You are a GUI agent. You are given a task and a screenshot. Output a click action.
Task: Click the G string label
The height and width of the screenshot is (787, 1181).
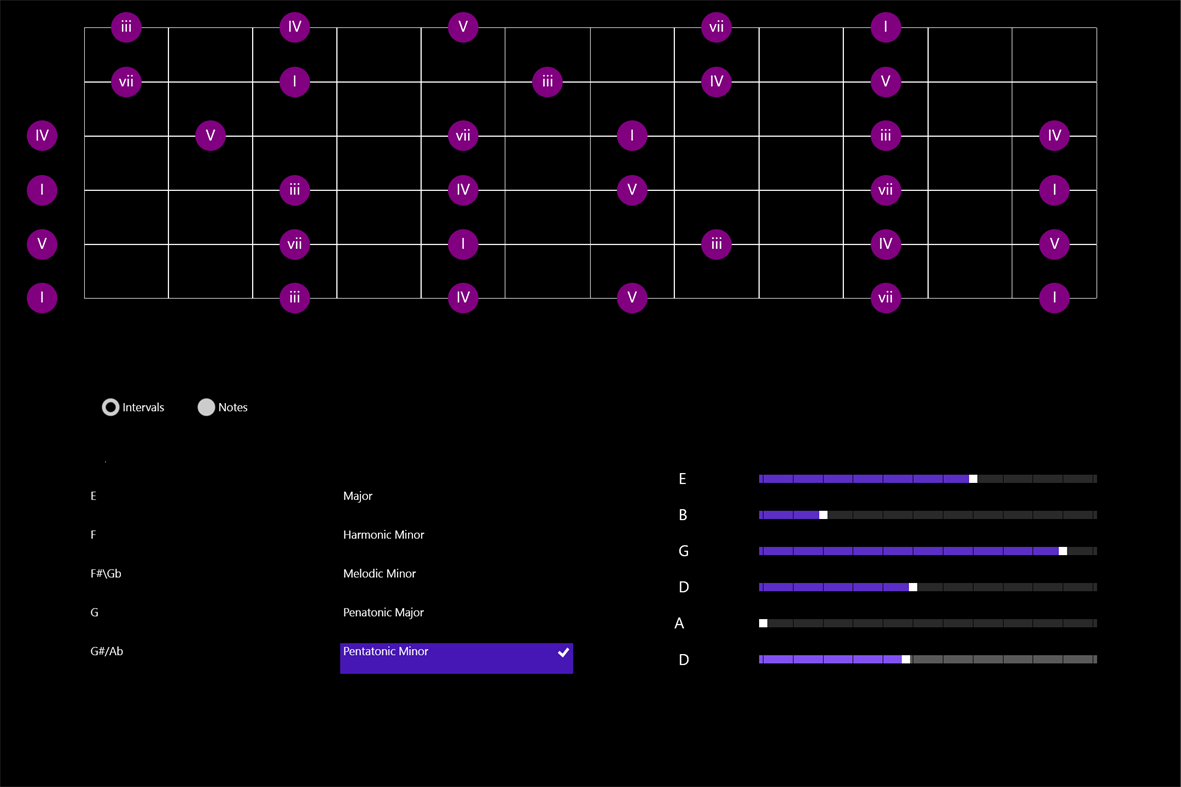(x=683, y=551)
